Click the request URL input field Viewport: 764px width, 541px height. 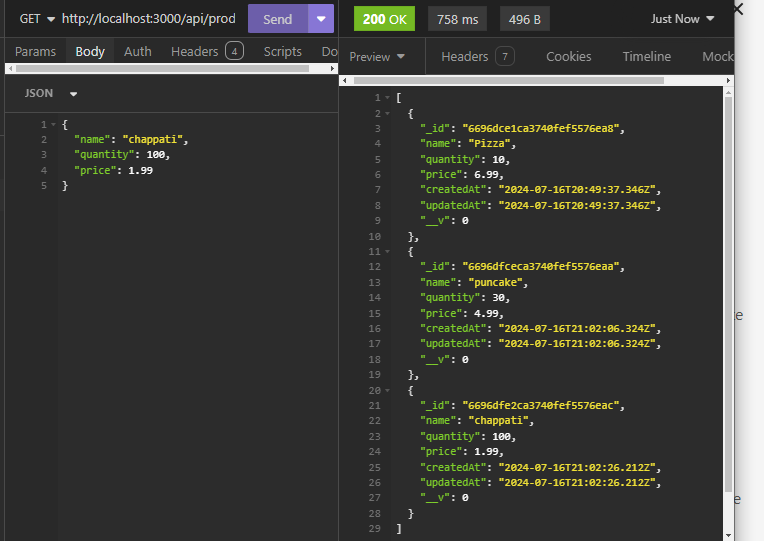pos(148,19)
